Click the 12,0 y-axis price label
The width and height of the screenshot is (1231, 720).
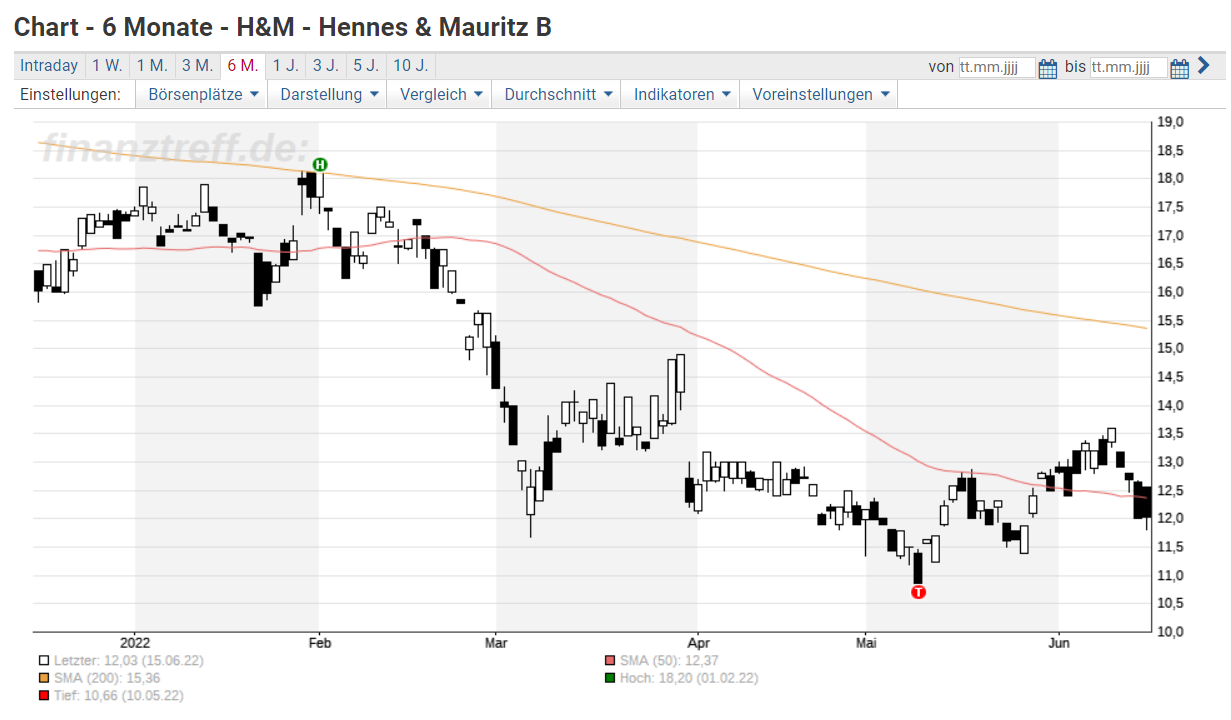1170,518
